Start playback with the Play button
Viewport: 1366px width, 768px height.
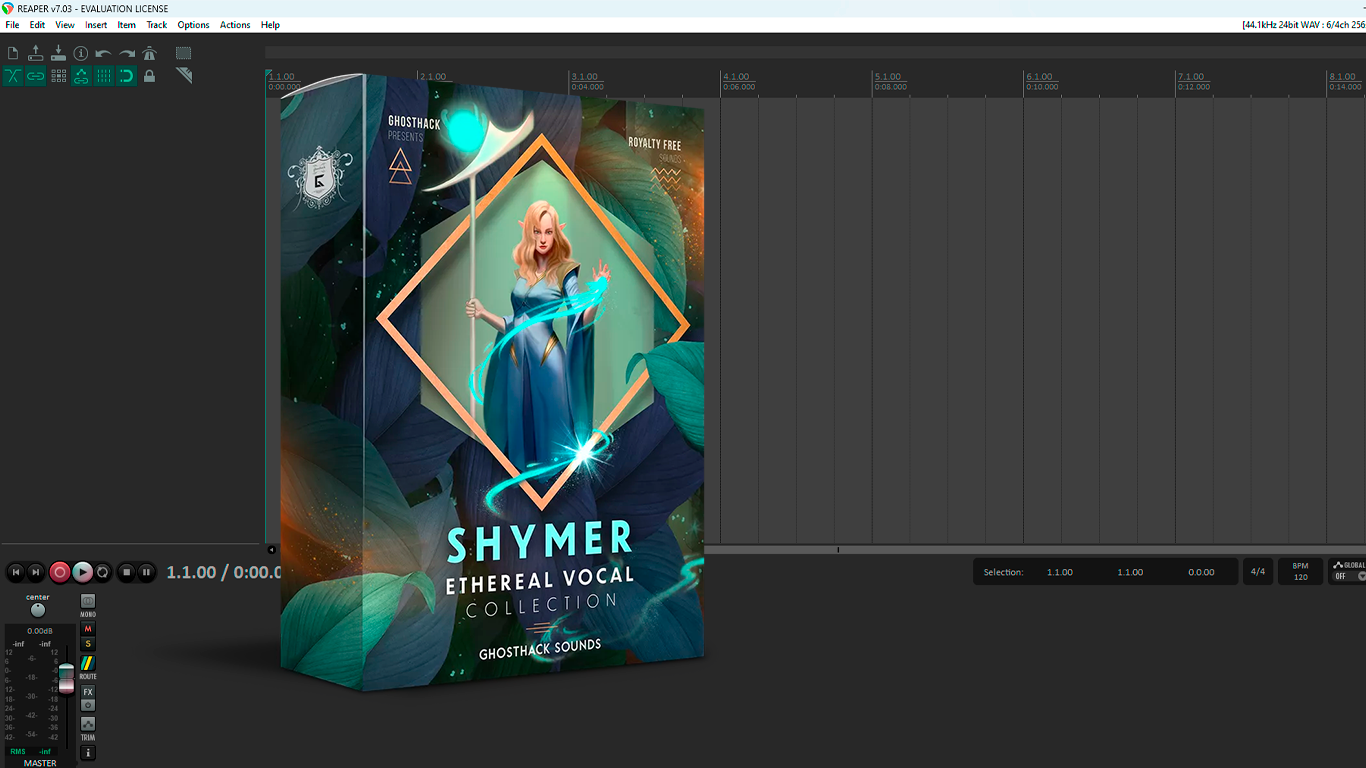[83, 572]
